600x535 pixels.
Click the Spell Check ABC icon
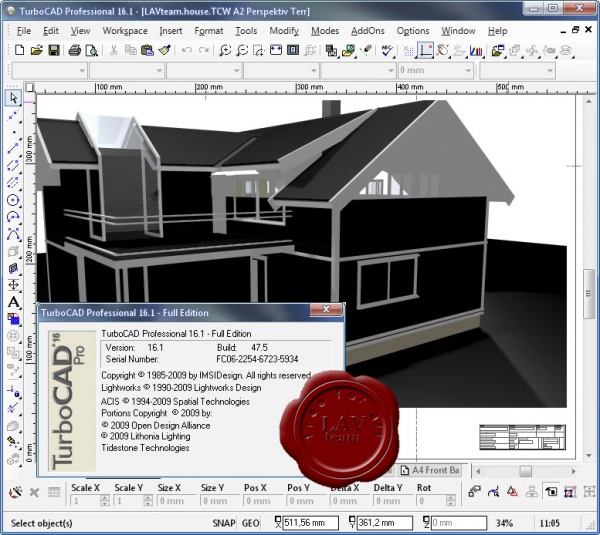[x=387, y=50]
